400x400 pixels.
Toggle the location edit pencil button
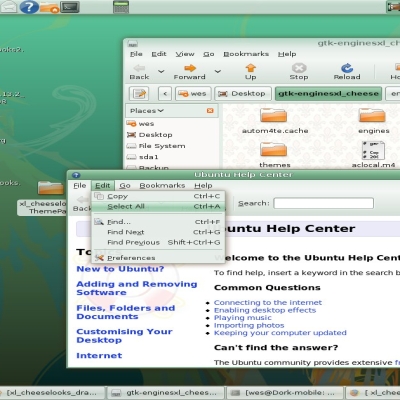click(x=139, y=94)
